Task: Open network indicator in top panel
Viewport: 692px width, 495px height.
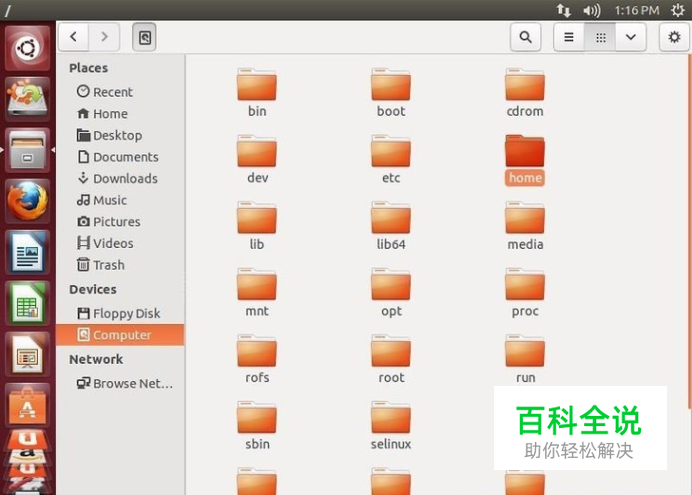Action: [x=563, y=10]
